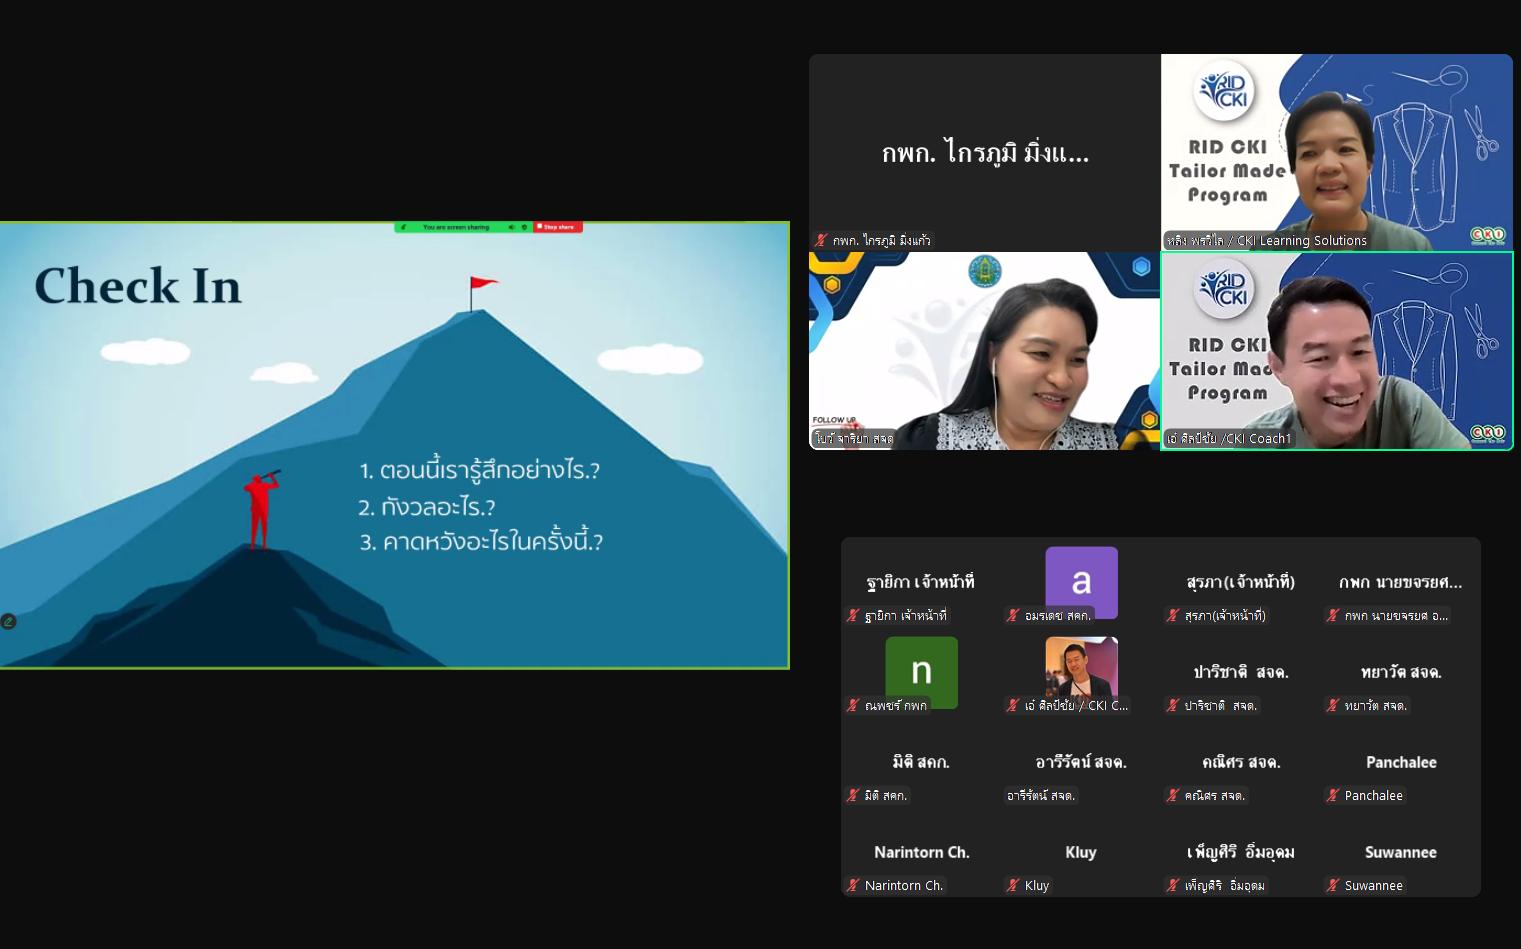Select the CKI Learning Solutions video tile
This screenshot has width=1521, height=949.
[x=1336, y=151]
